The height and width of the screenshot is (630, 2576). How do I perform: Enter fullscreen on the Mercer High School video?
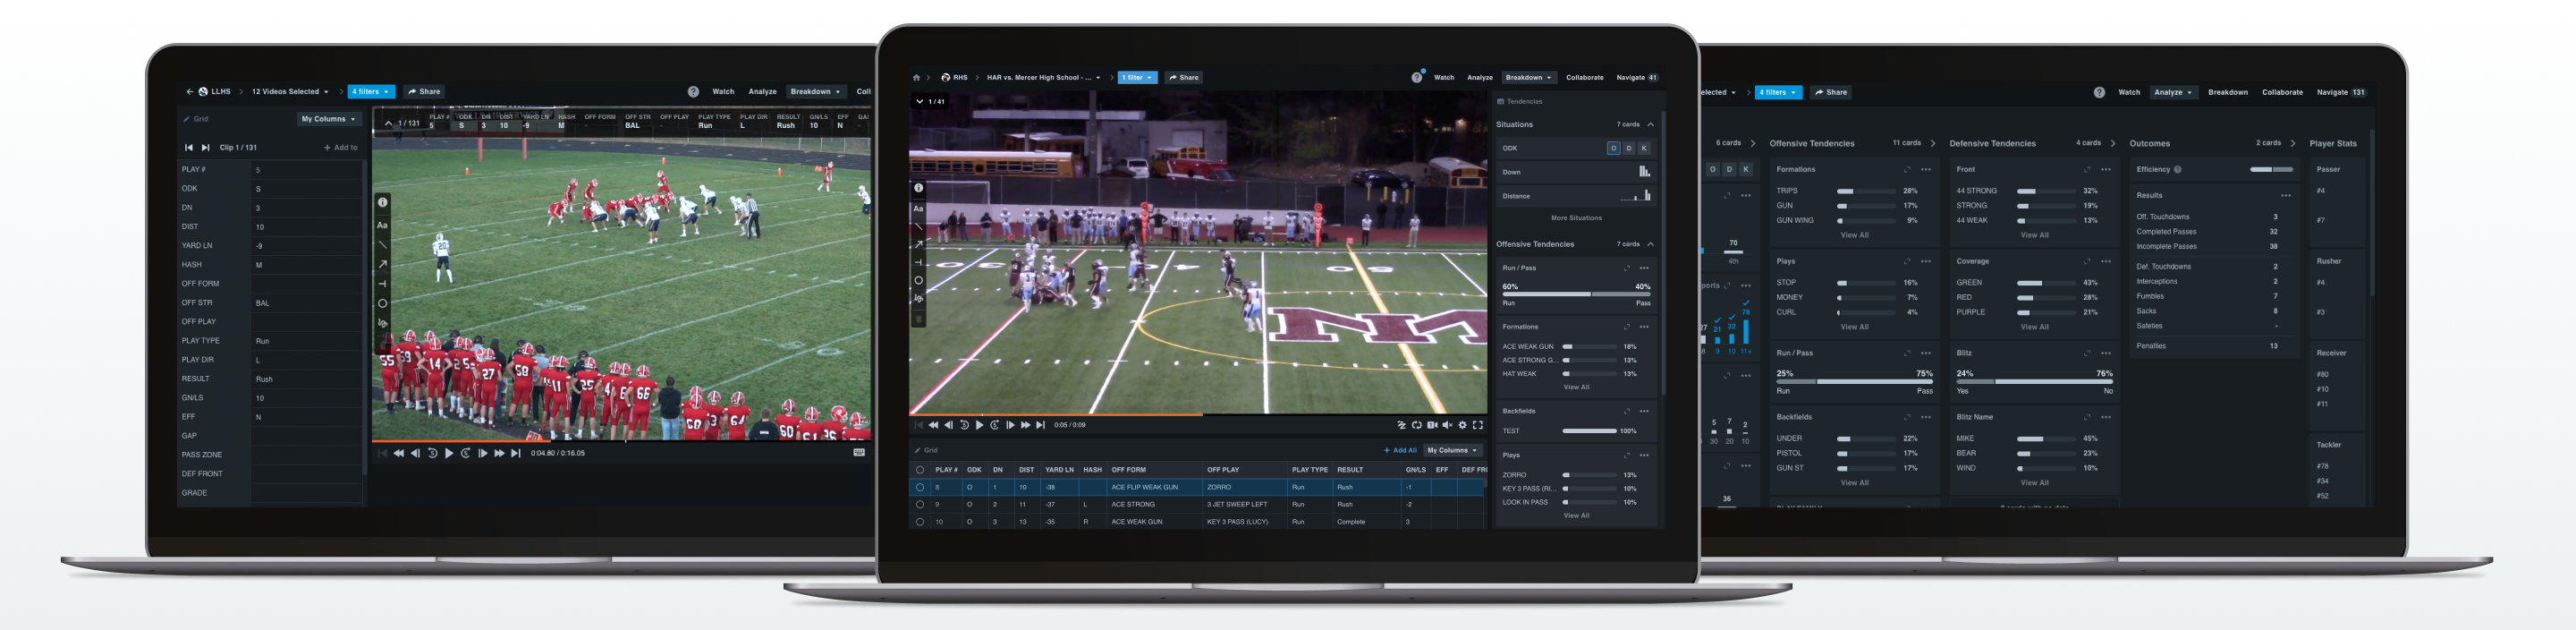[1478, 425]
